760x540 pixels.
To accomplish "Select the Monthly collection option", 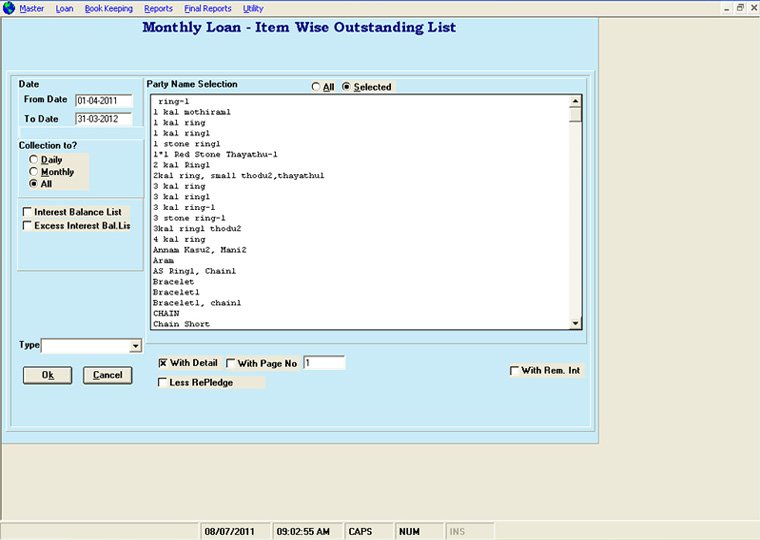I will tap(35, 172).
